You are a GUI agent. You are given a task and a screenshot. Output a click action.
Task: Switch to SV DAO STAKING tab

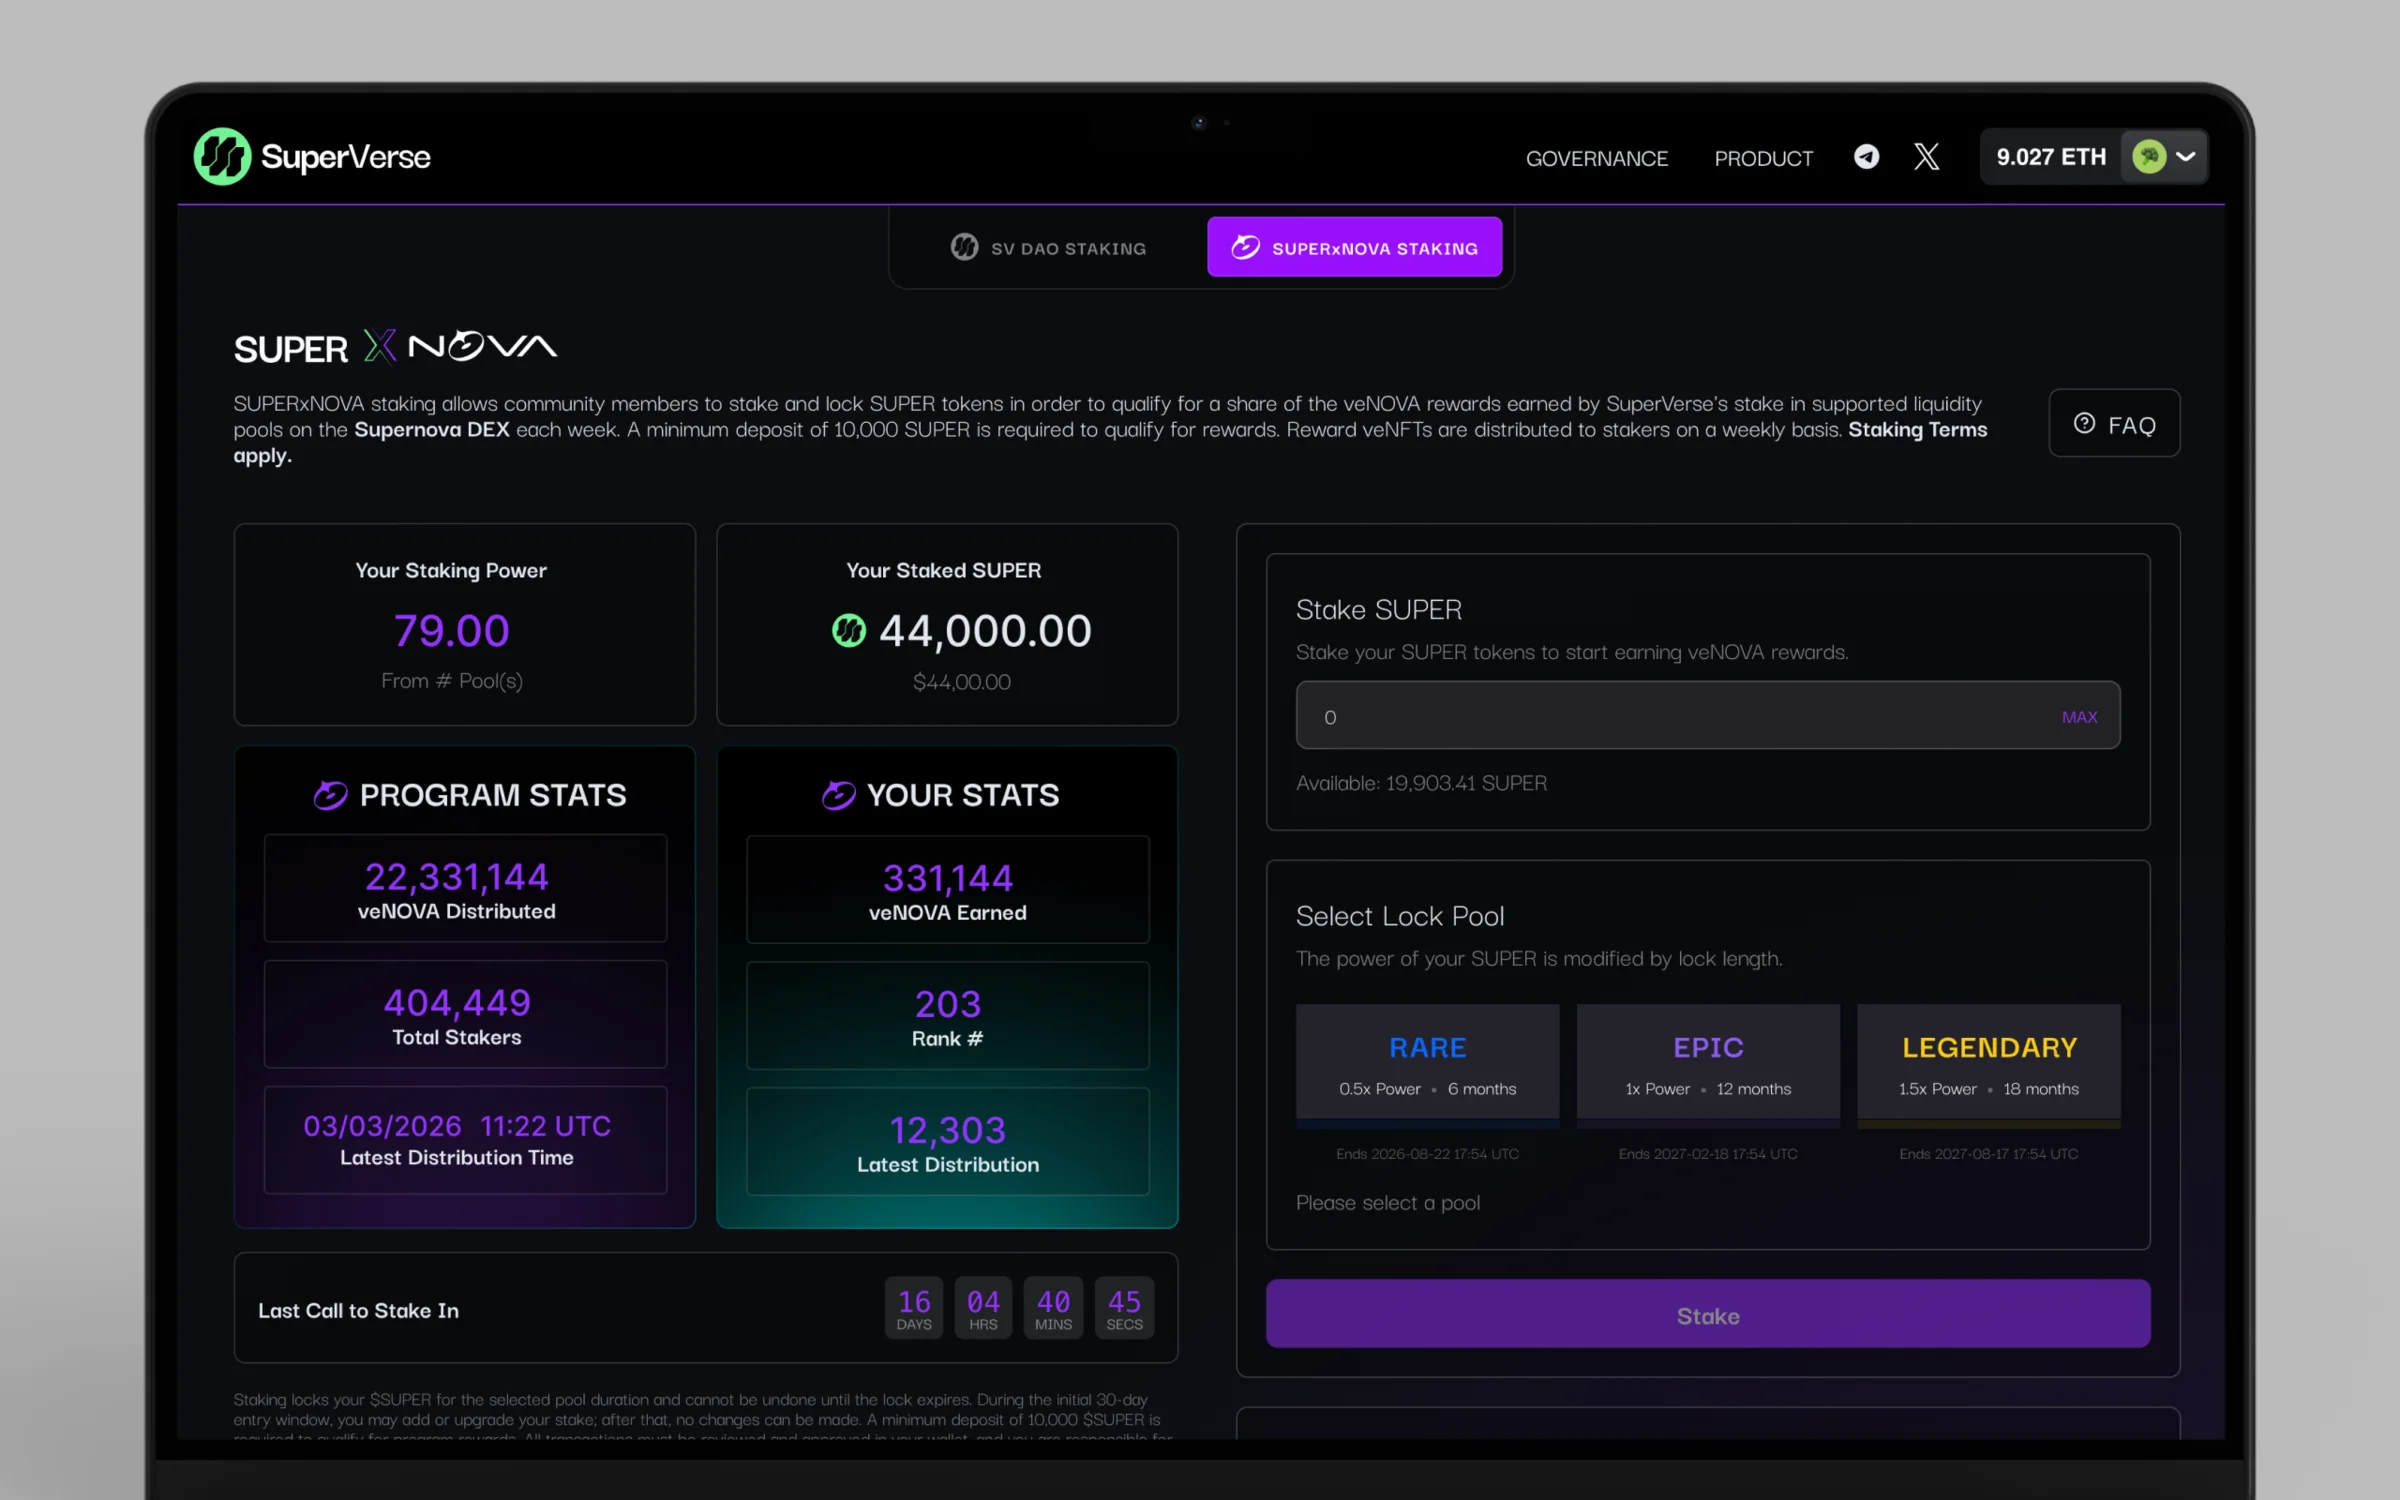click(x=1048, y=247)
